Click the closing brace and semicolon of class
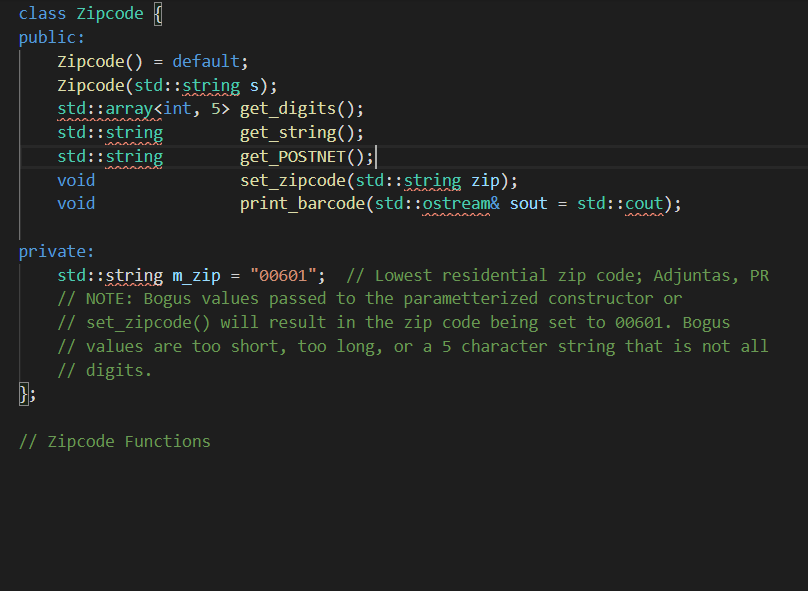Screen dimensions: 808x591 click(27, 395)
